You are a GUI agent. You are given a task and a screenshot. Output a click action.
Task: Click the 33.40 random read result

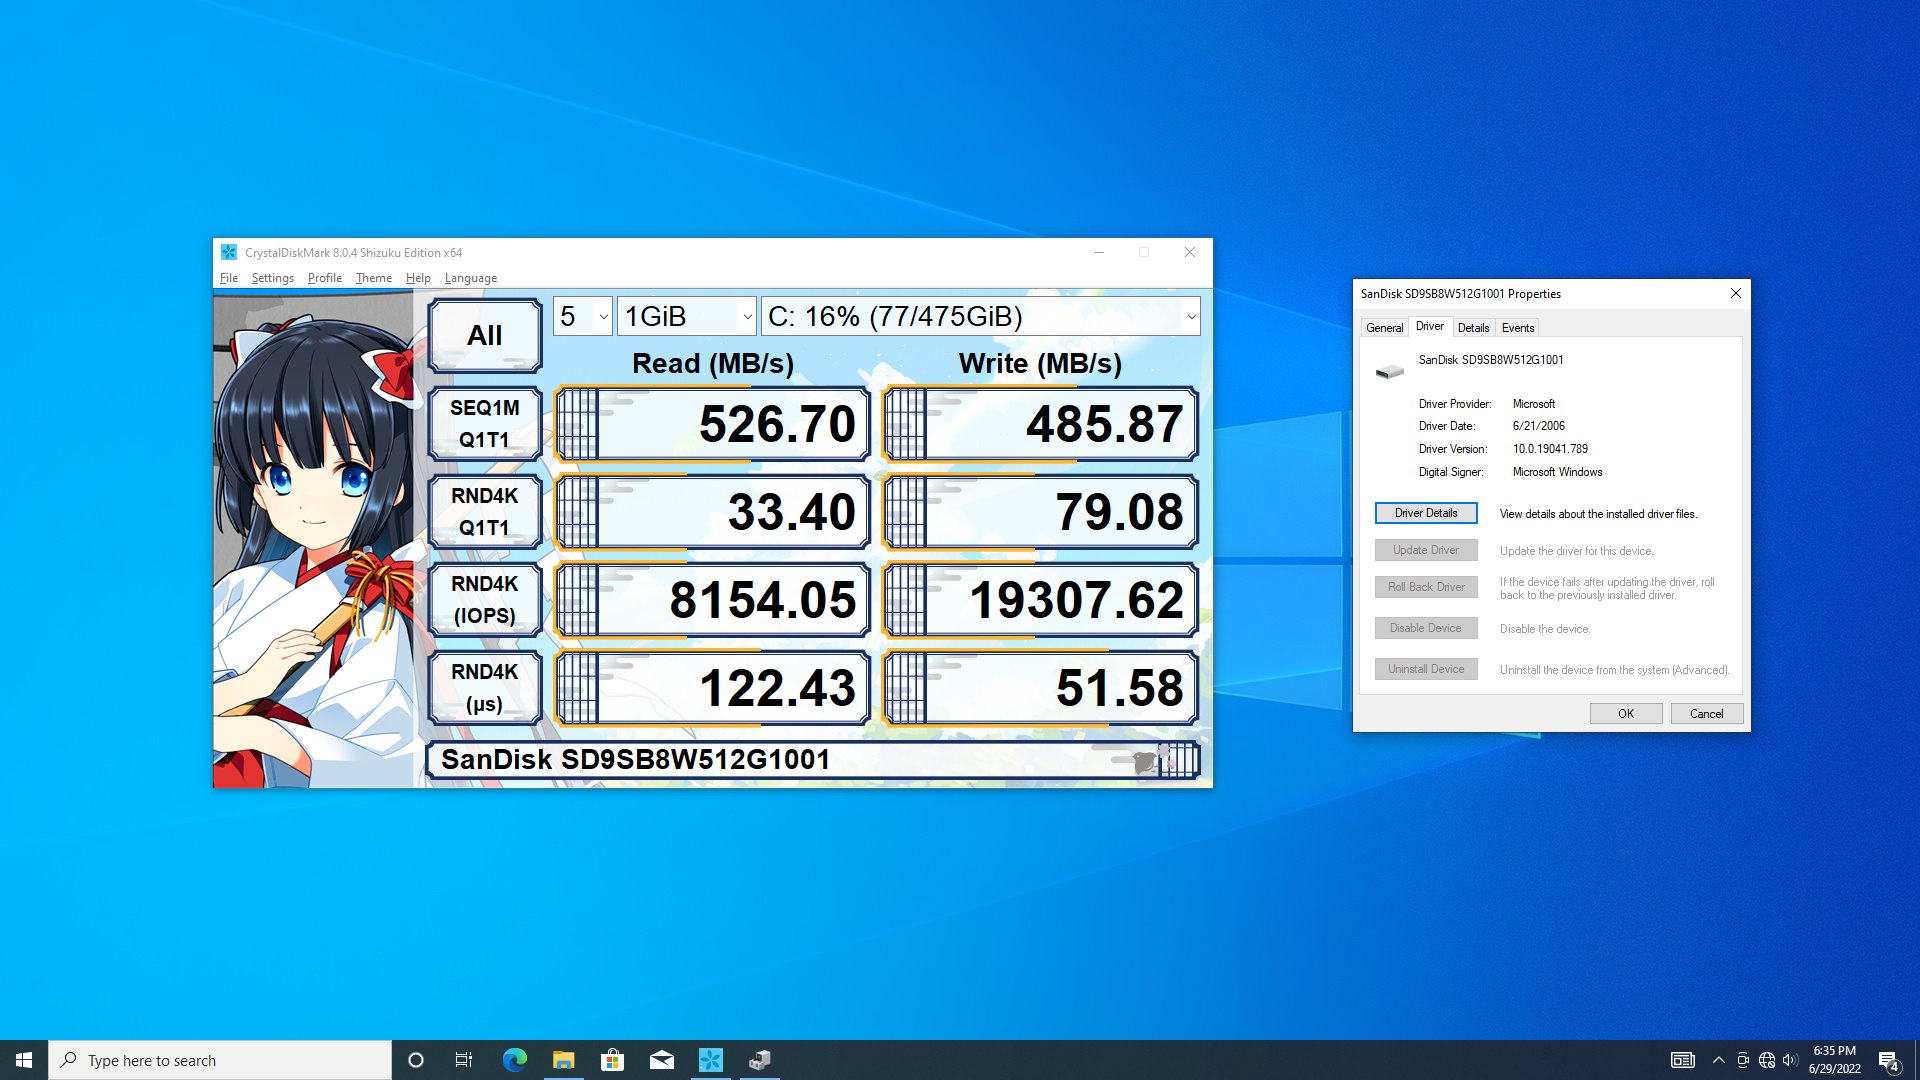[x=712, y=512]
